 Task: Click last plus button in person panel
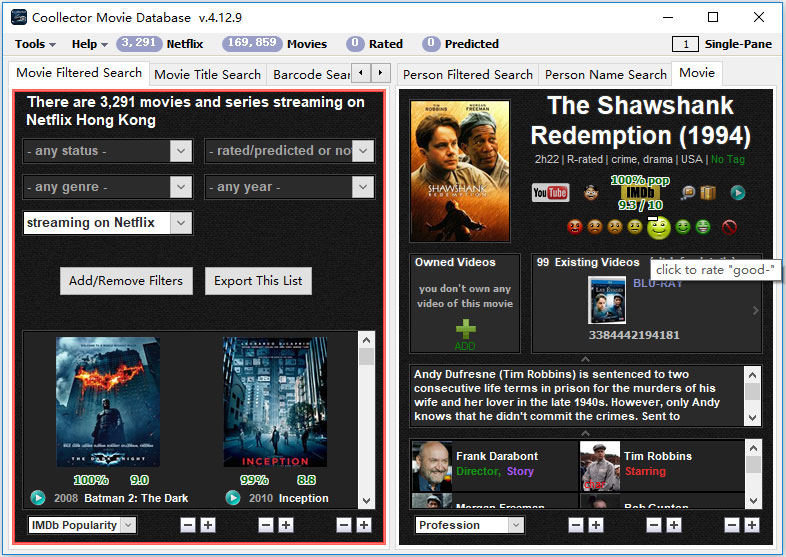(752, 525)
